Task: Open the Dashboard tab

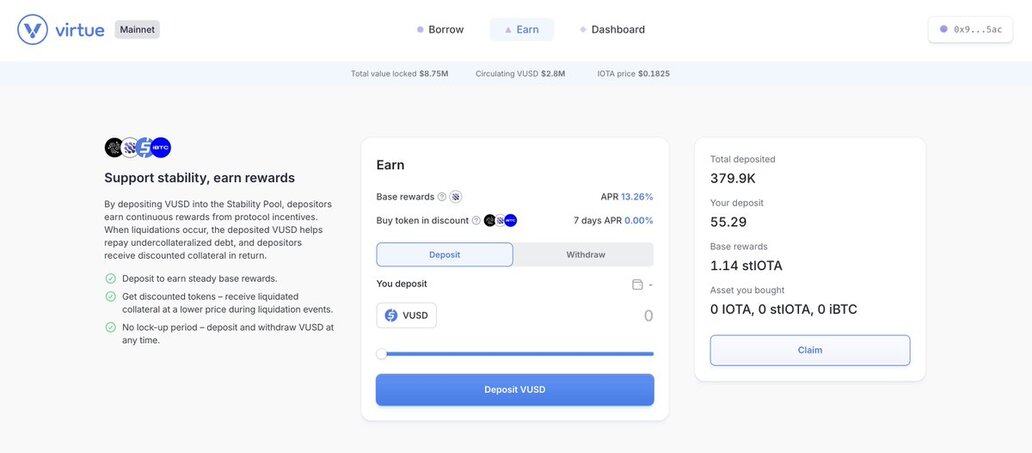Action: tap(612, 30)
